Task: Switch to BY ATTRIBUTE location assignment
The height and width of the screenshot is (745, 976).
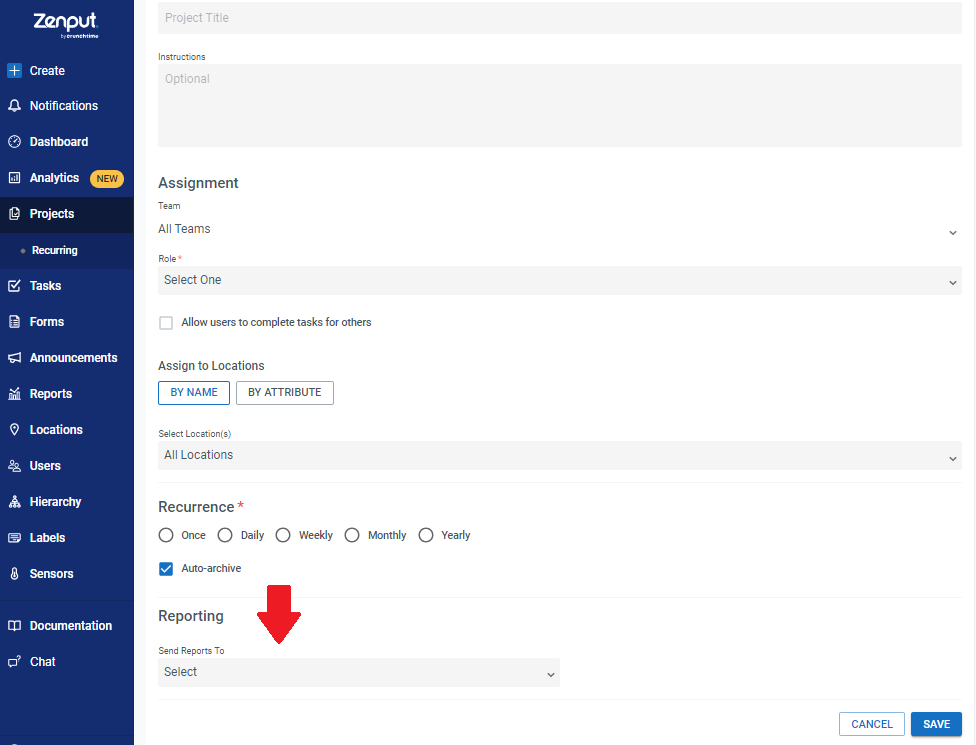Action: (284, 393)
